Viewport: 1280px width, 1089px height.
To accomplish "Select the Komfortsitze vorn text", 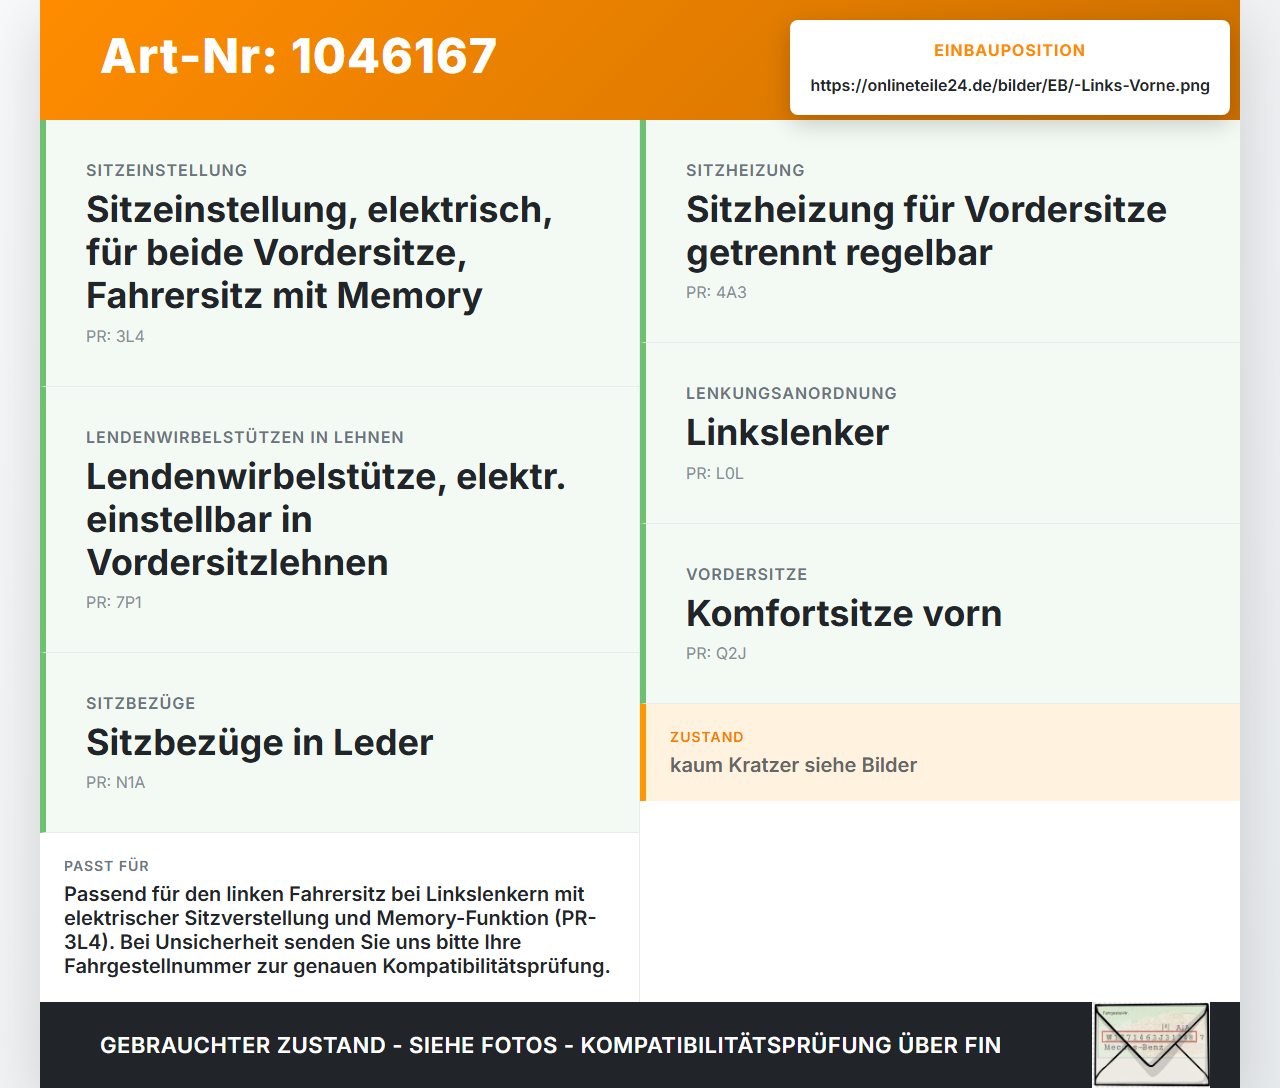I will 844,613.
